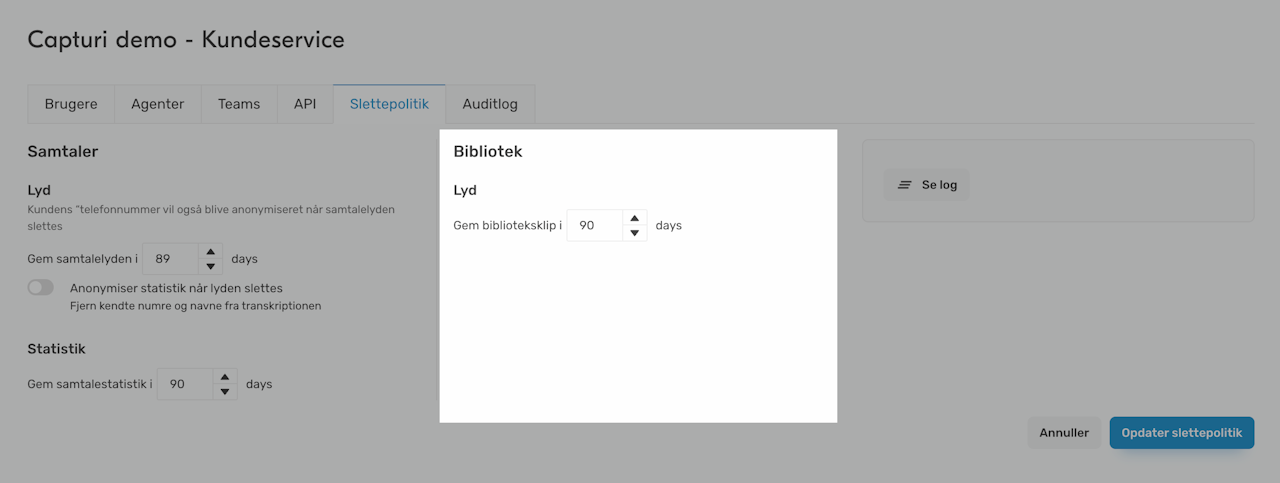Select the biblioteksklip days input field
The width and height of the screenshot is (1280, 483).
(x=594, y=226)
